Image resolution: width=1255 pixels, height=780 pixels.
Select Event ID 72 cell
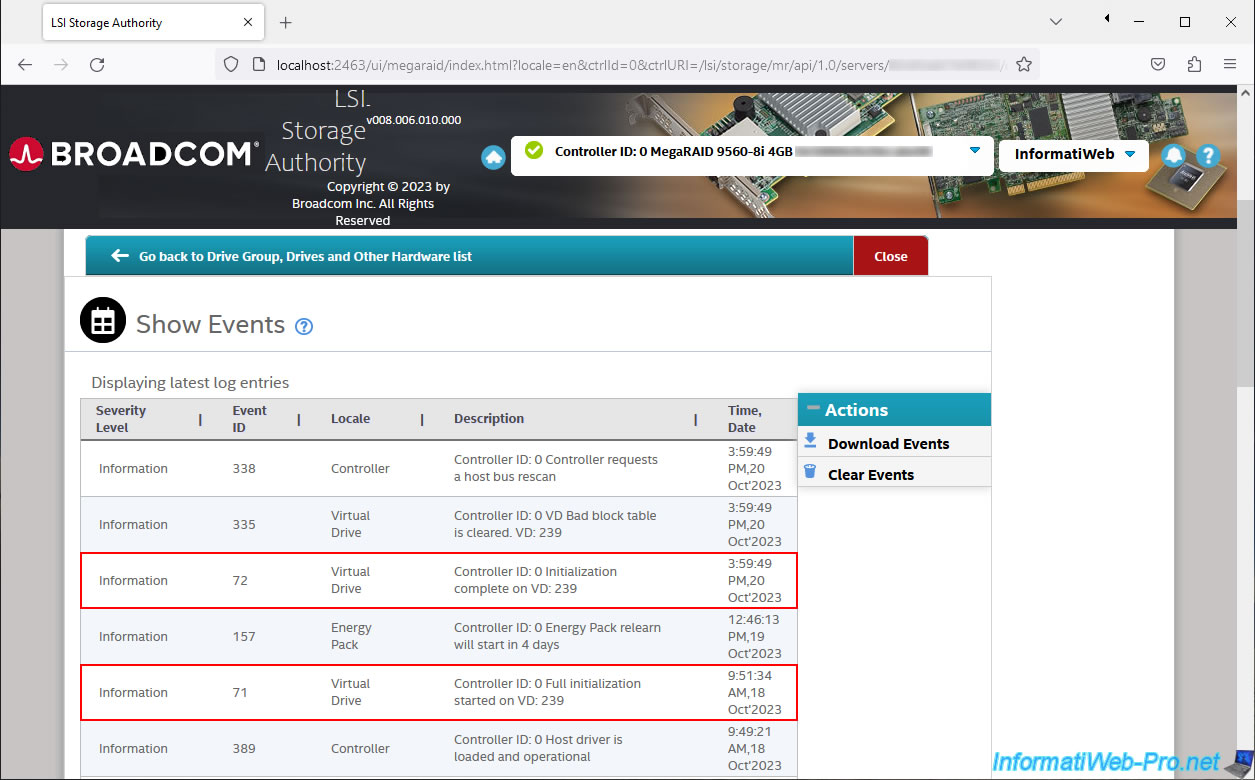[240, 581]
